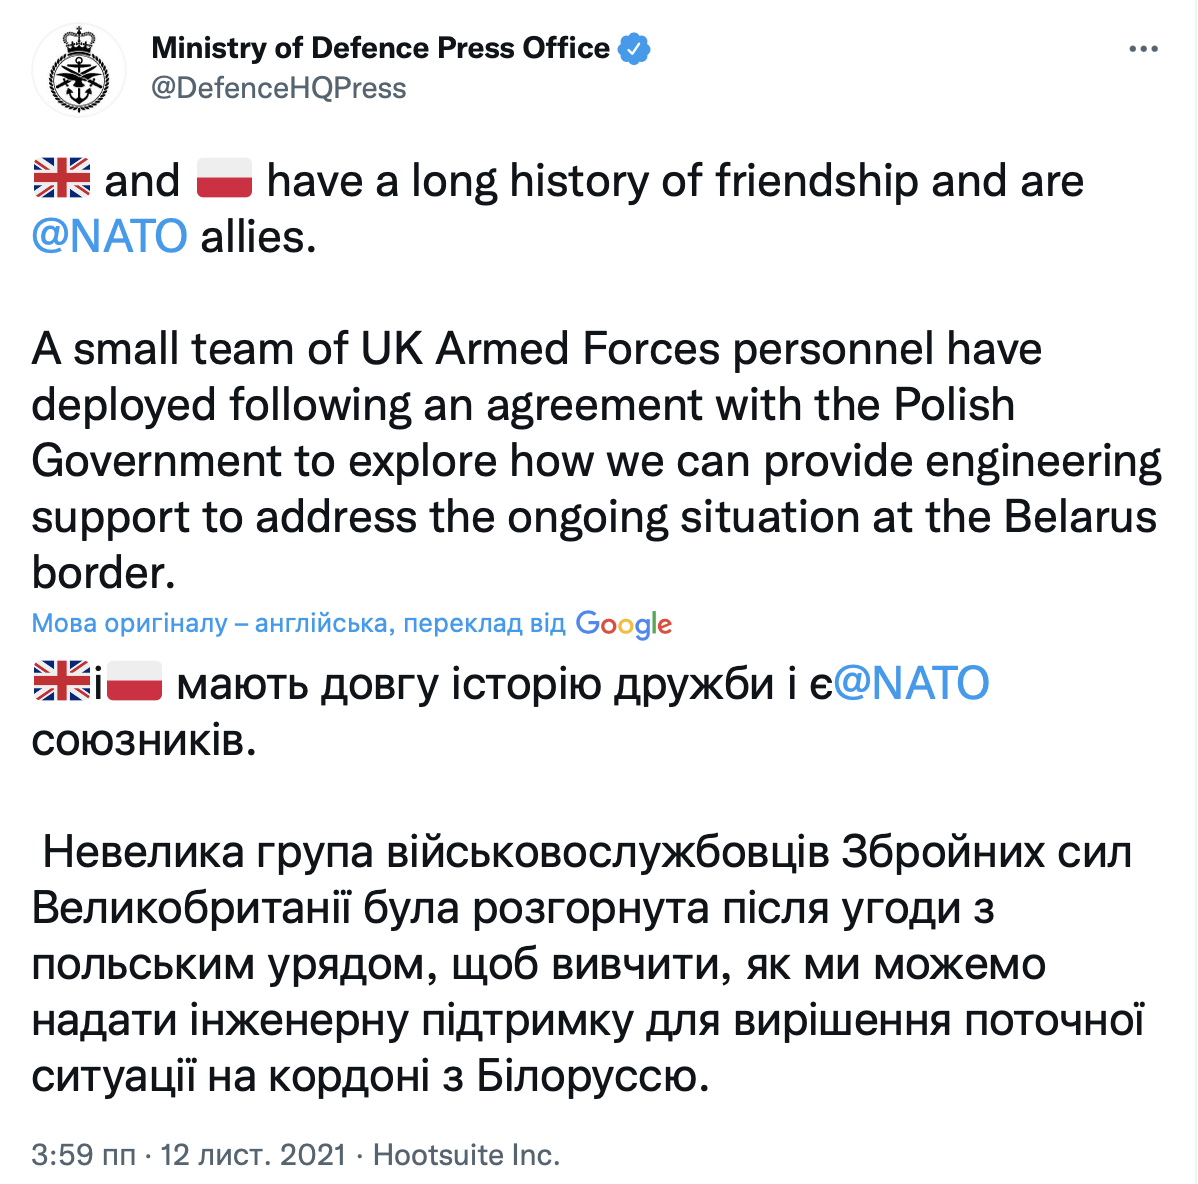Open @NATO mention in the Ukrainian translation
1198x1184 pixels.
(x=911, y=684)
